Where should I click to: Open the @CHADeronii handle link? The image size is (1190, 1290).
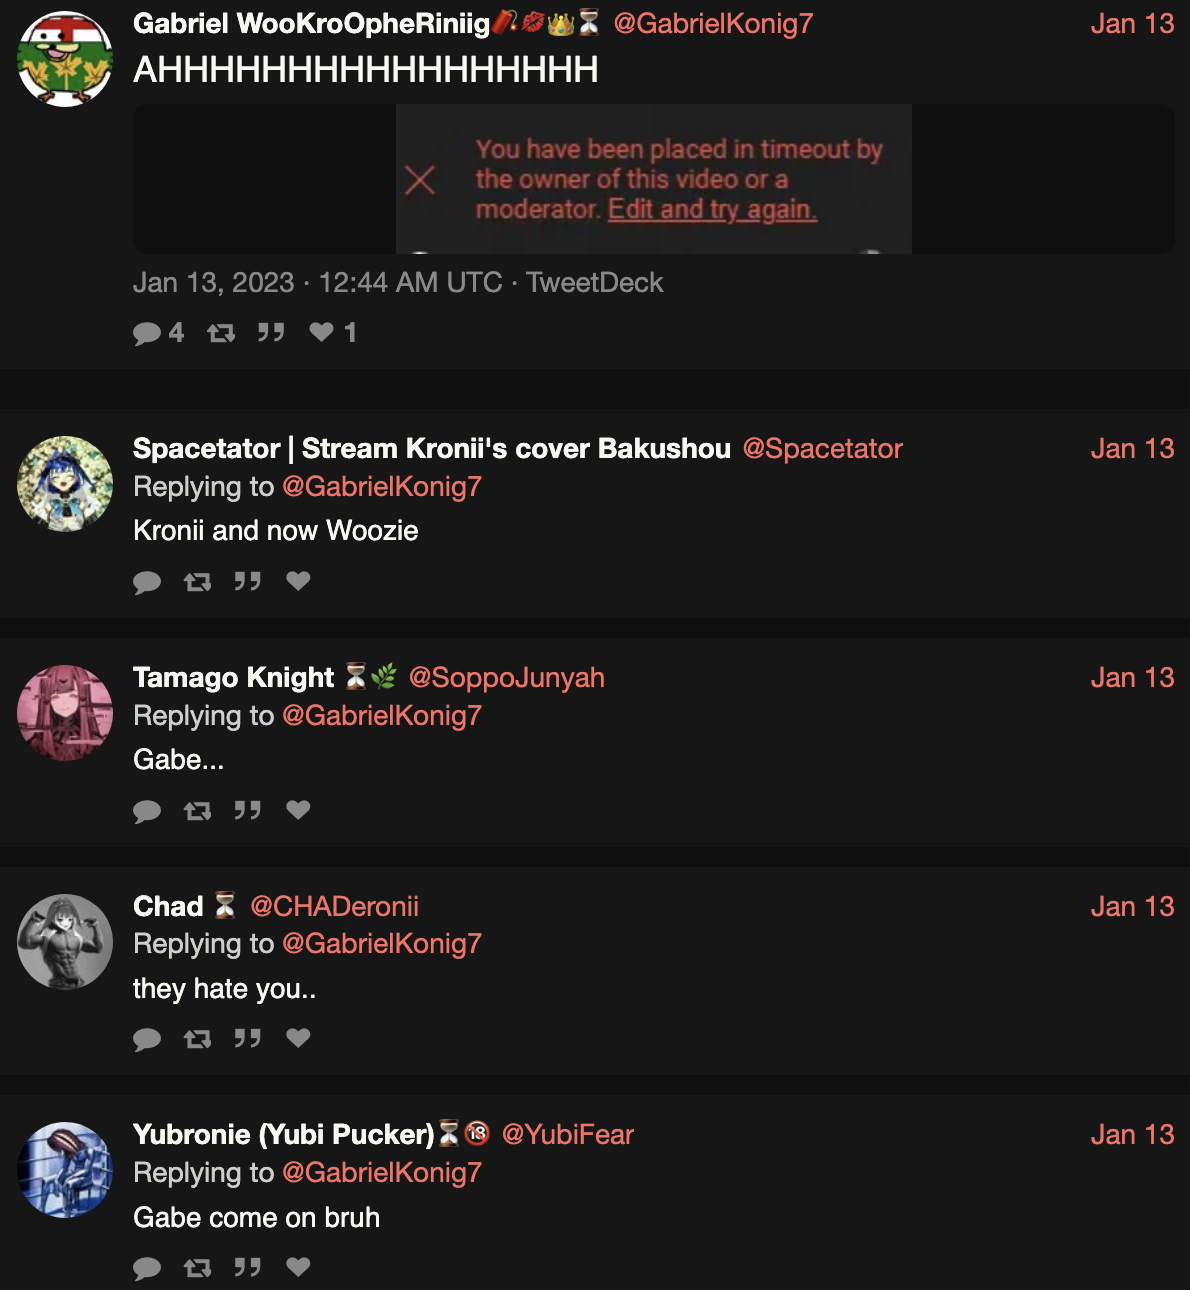pos(334,906)
